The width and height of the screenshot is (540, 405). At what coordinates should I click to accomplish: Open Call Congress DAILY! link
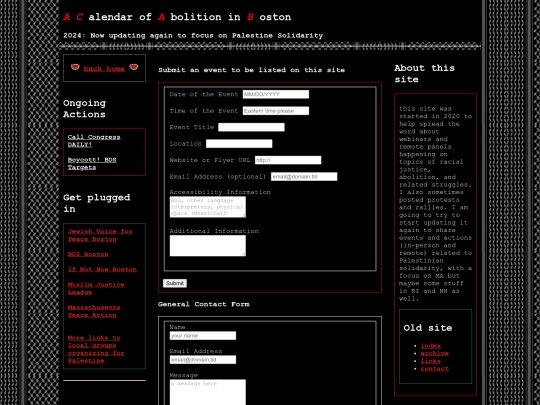tap(94, 141)
